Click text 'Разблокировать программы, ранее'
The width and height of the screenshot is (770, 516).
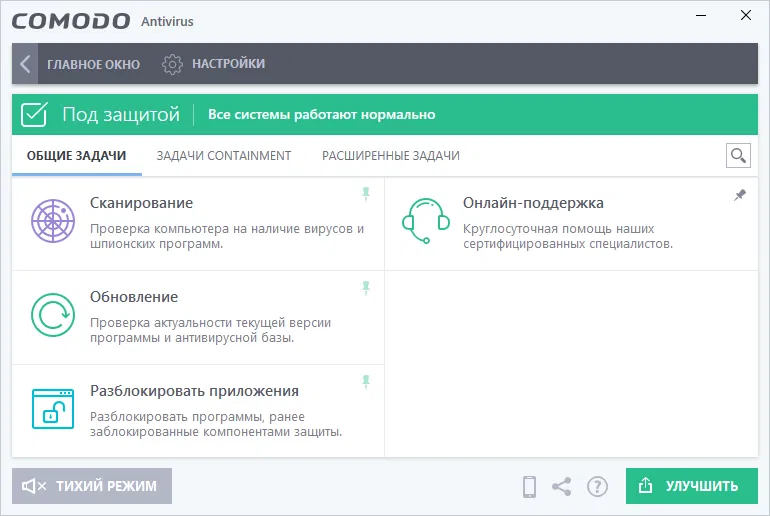(x=197, y=417)
